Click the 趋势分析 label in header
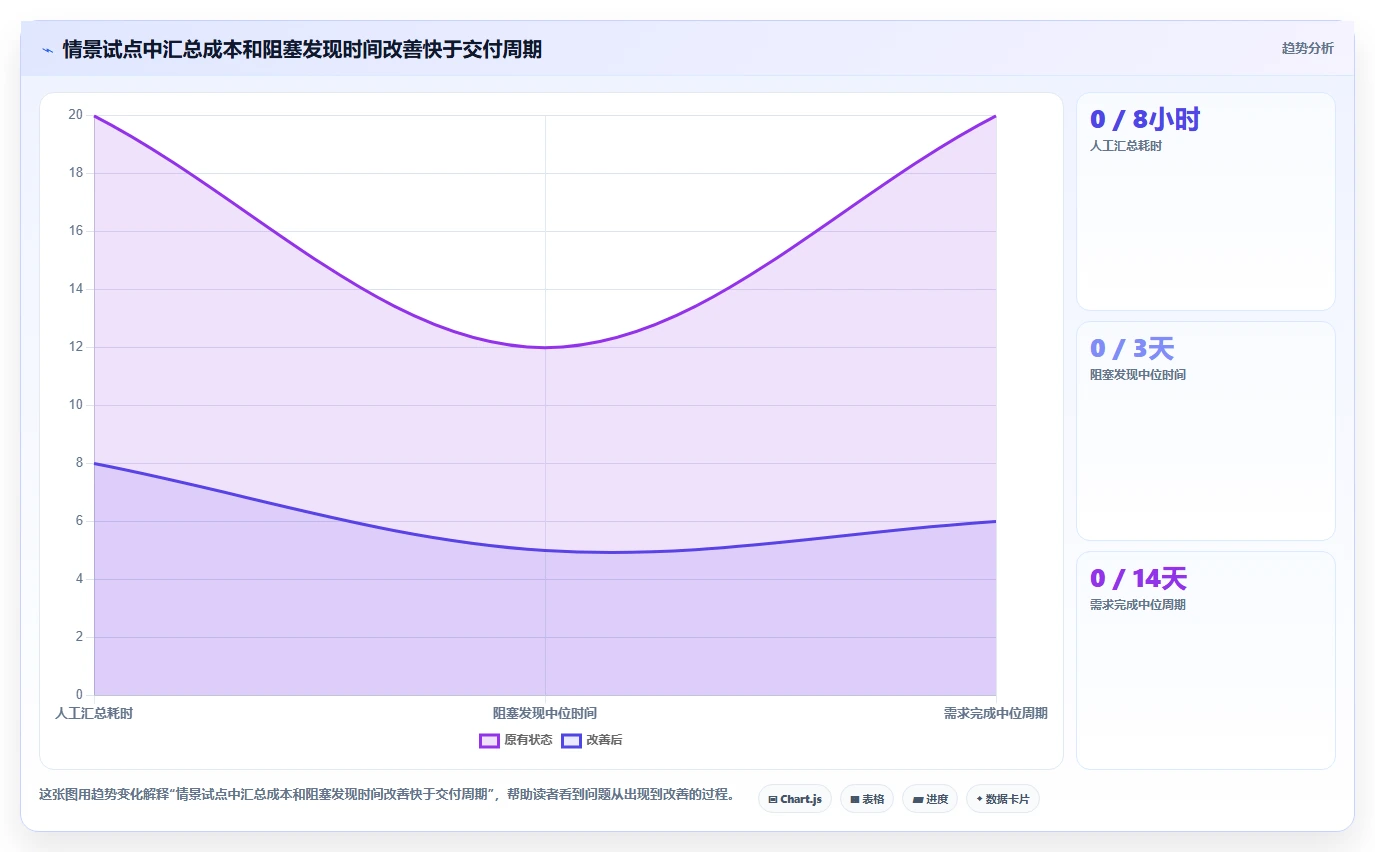Screen dimensions: 1375x852 [x=1307, y=48]
